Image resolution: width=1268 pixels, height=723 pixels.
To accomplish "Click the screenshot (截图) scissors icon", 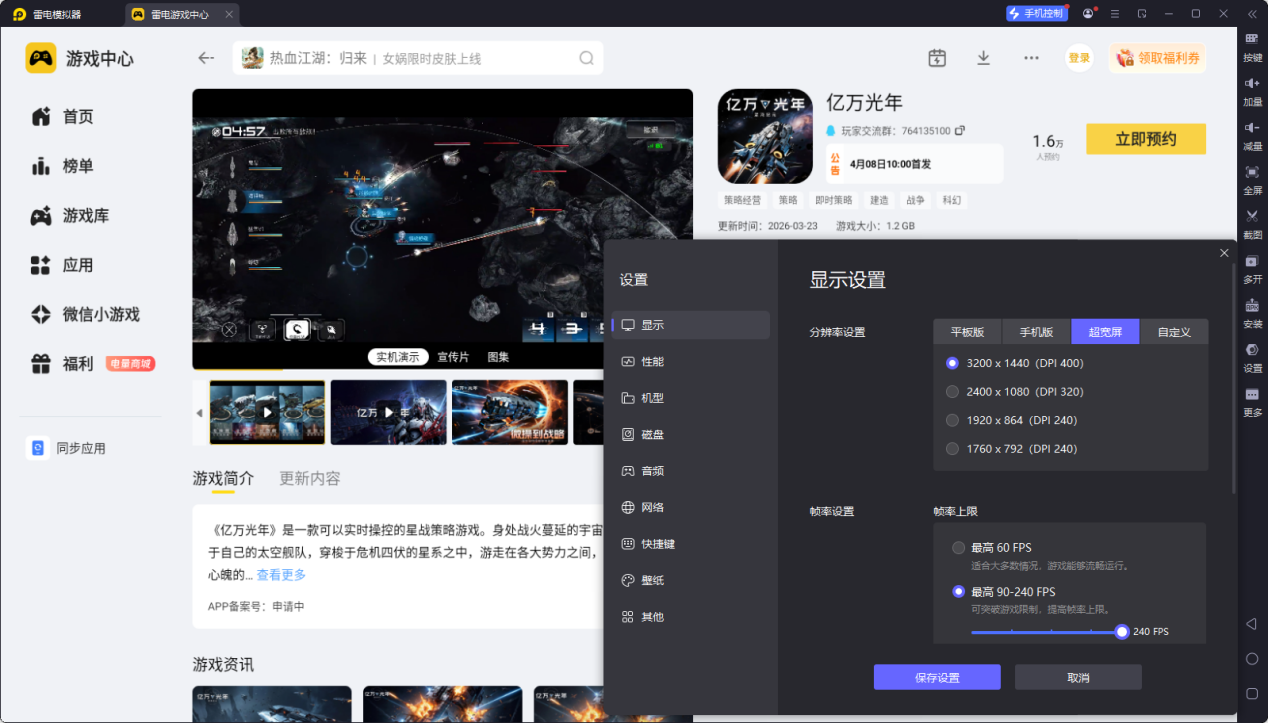I will [1252, 216].
